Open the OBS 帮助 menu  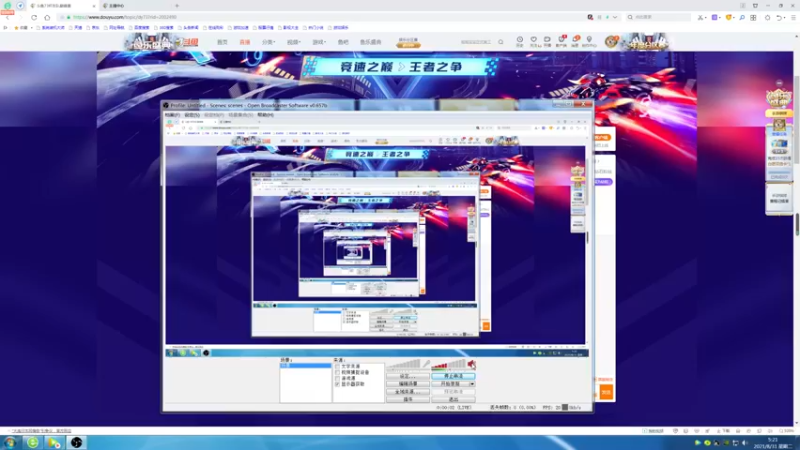coord(265,115)
